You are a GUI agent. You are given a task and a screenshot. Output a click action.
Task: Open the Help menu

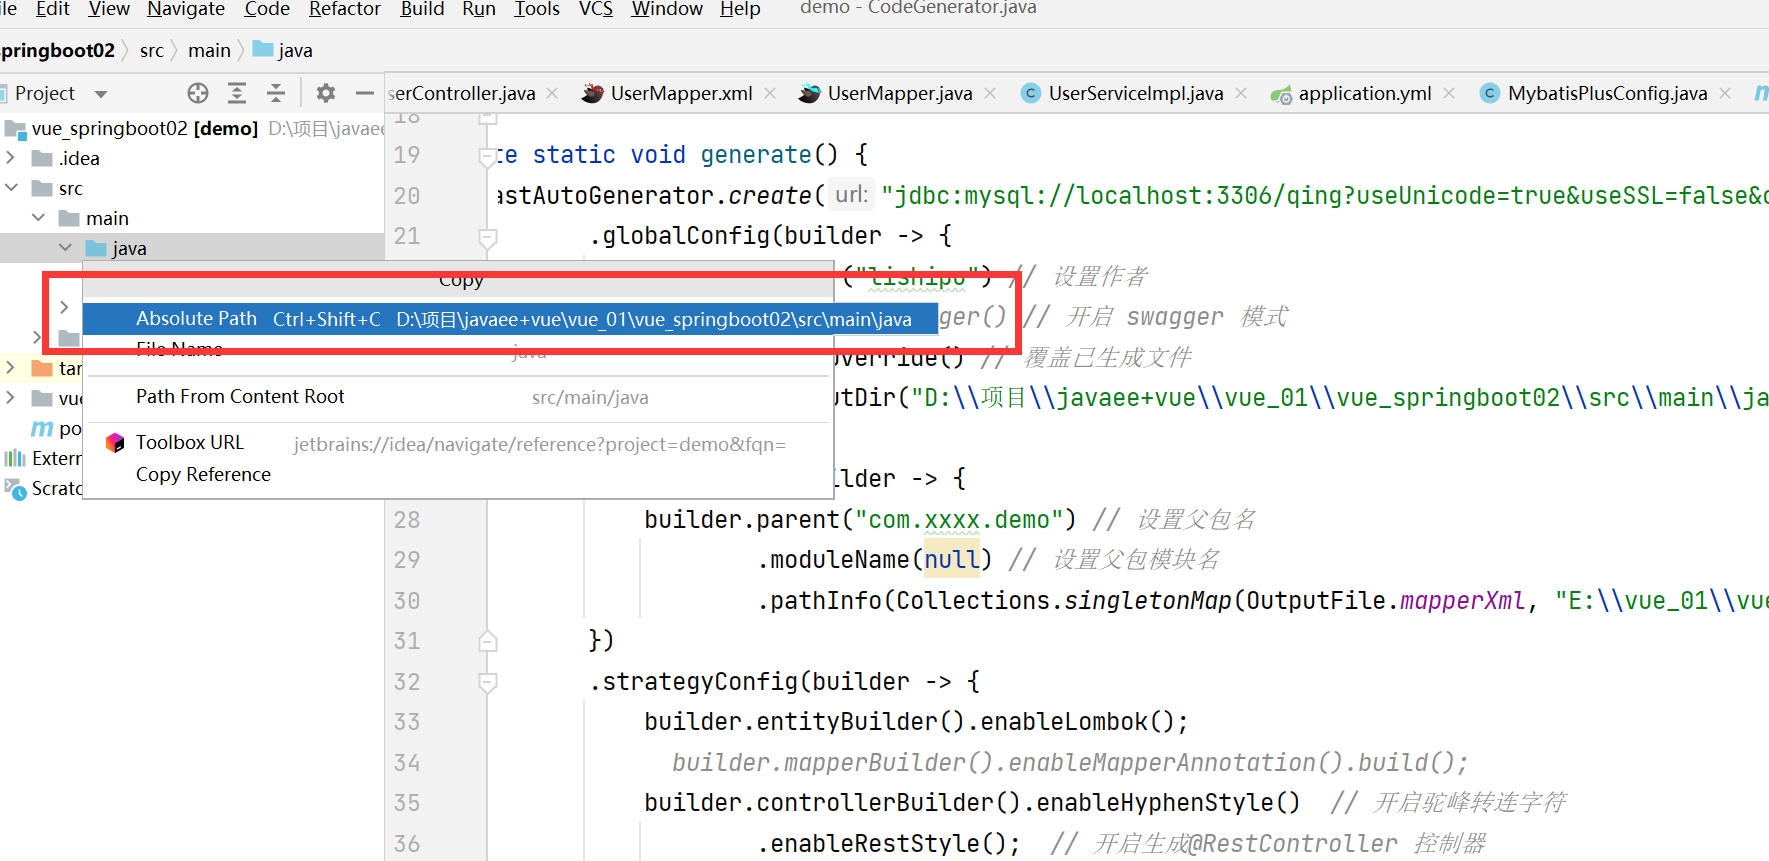(740, 9)
